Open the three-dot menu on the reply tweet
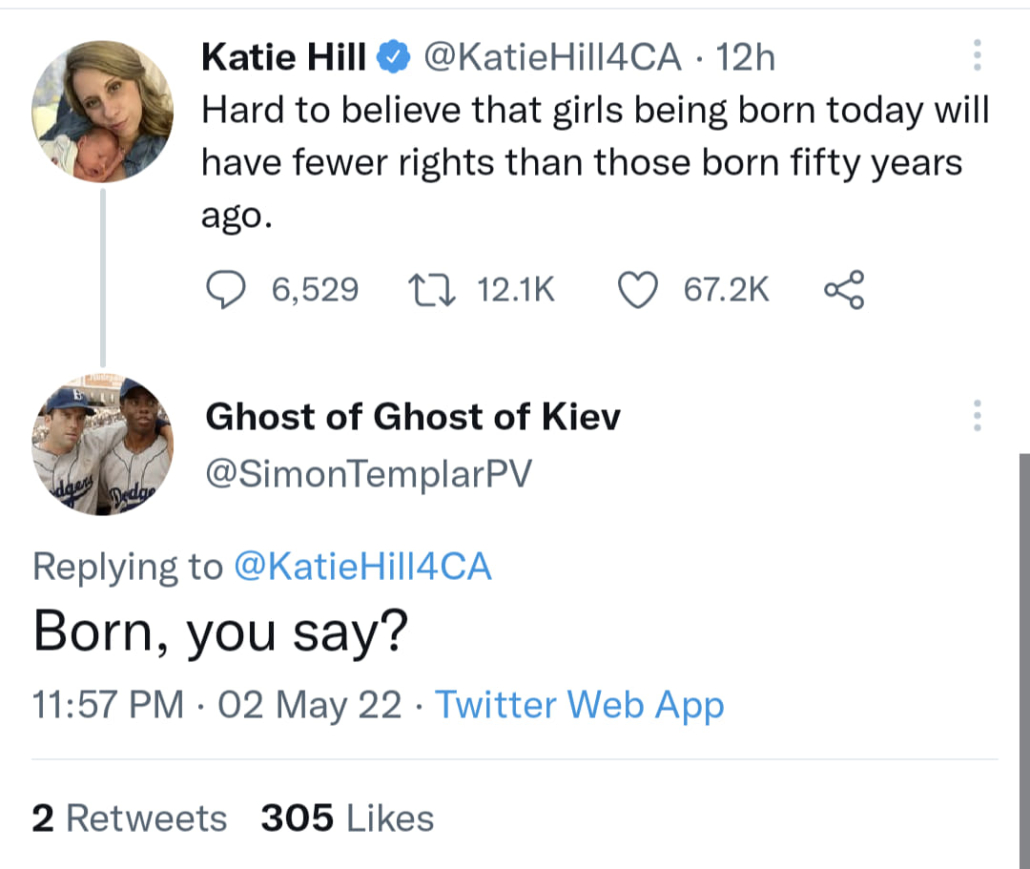1030x869 pixels. (x=977, y=415)
